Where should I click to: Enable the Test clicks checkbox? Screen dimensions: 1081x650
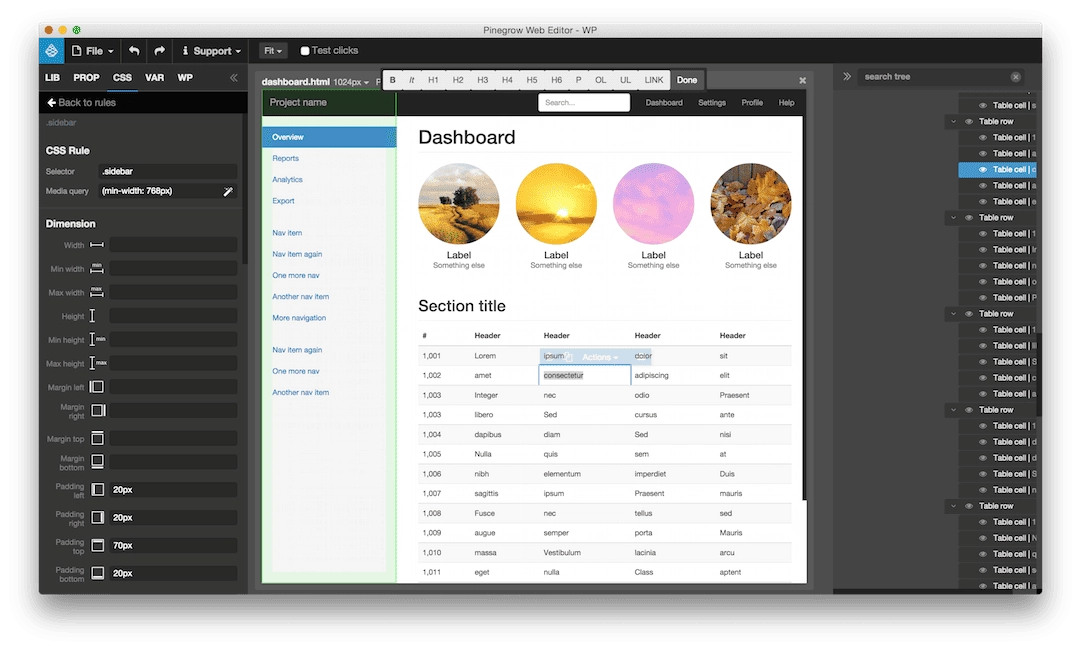(305, 50)
